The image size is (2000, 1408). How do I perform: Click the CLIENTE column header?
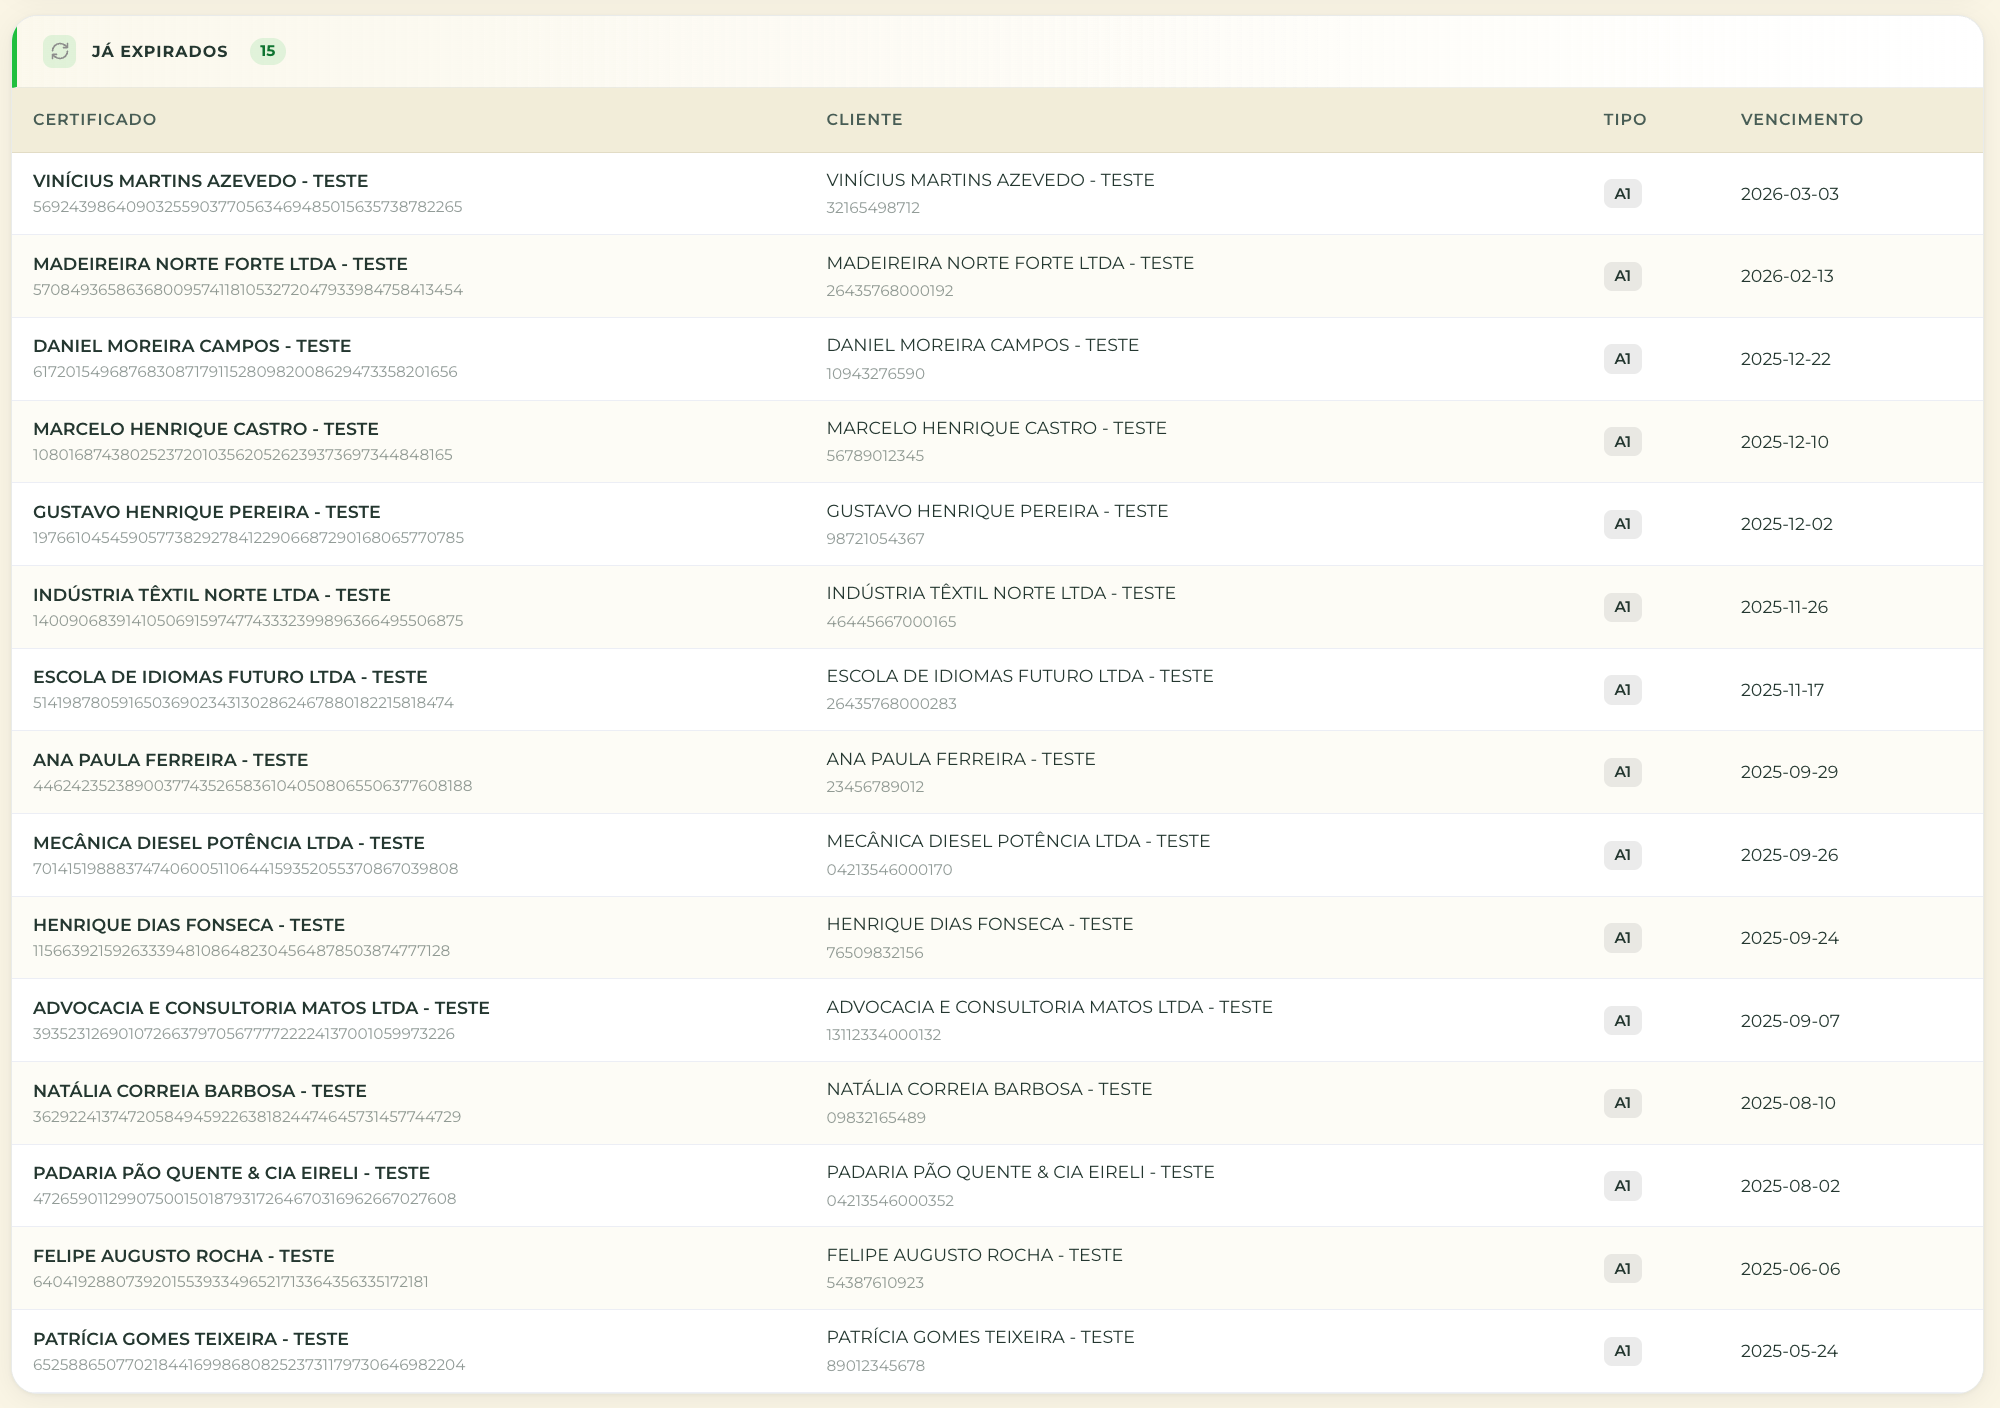[x=865, y=119]
